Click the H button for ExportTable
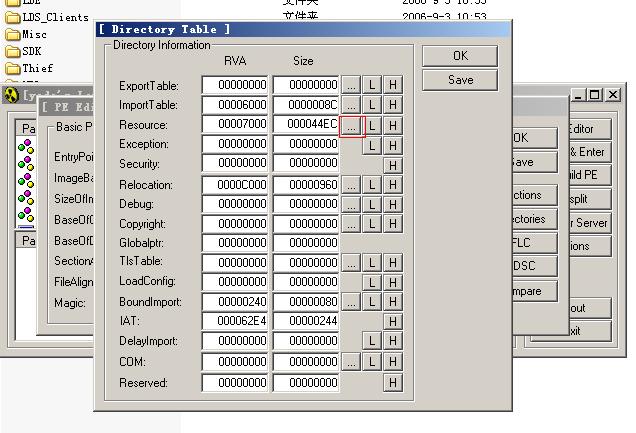Screen dimensions: 636x433 coord(393,85)
